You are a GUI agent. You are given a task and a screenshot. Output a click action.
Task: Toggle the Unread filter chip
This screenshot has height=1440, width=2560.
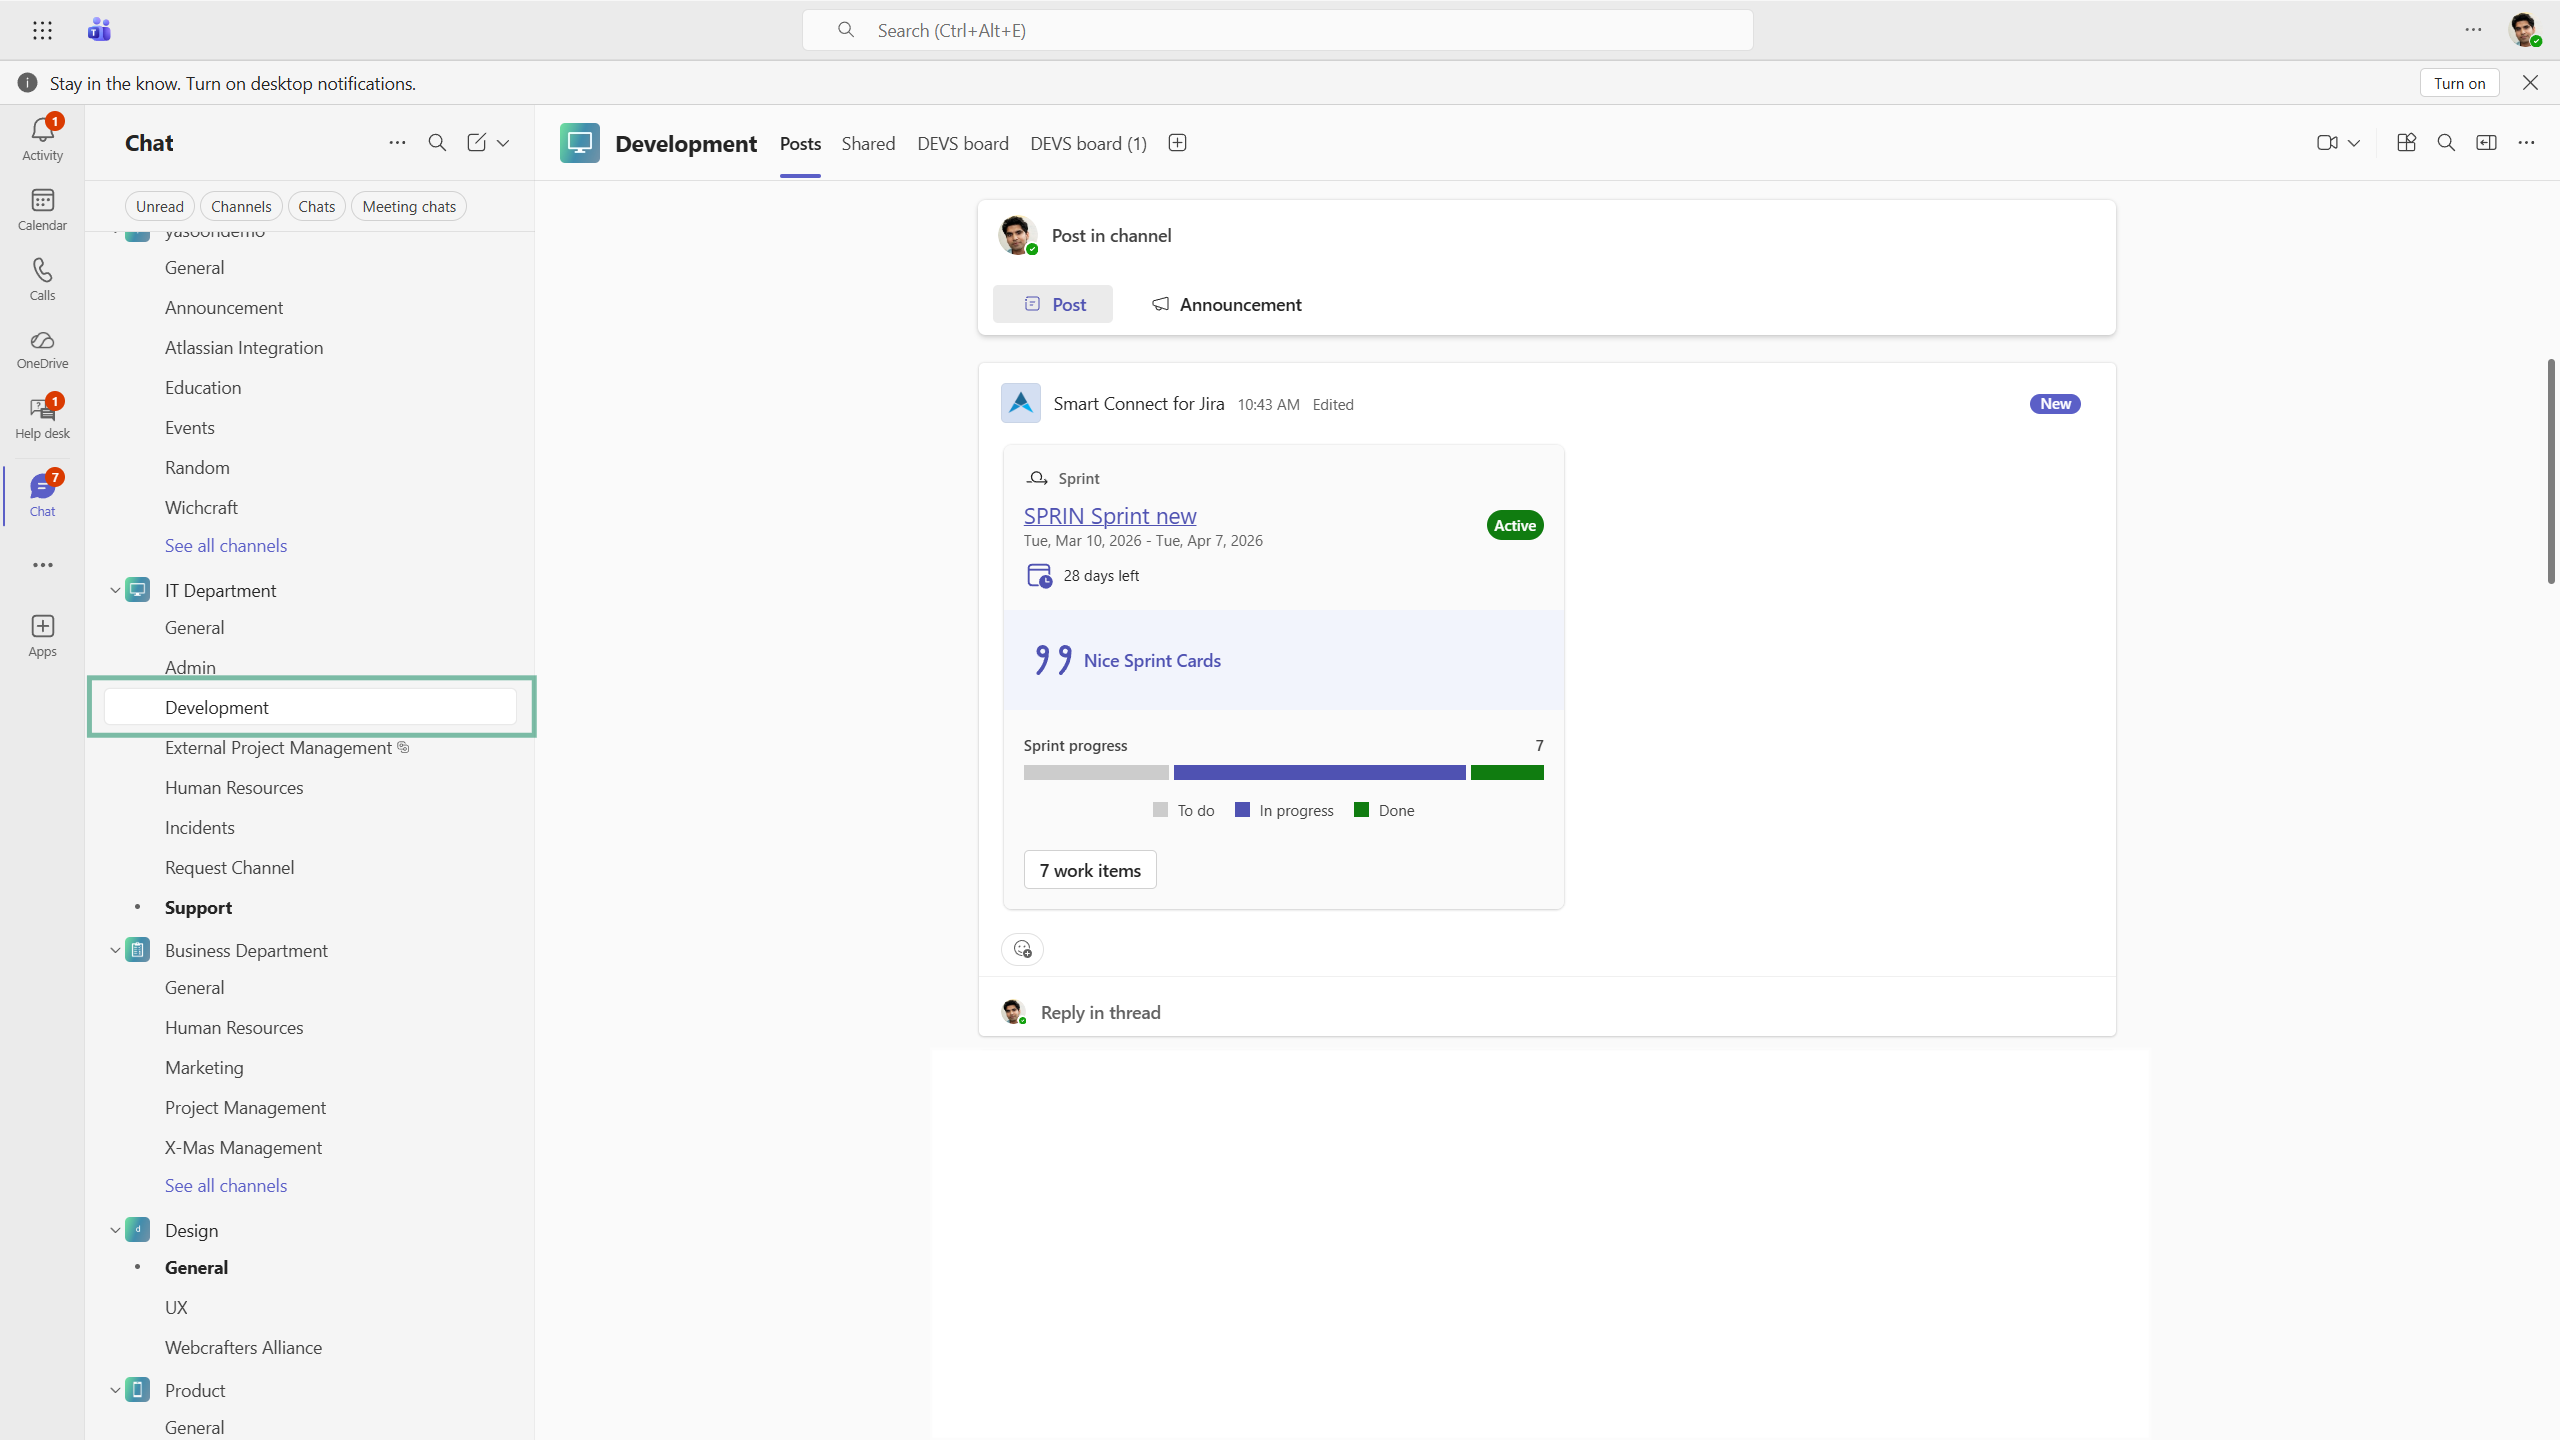(159, 206)
